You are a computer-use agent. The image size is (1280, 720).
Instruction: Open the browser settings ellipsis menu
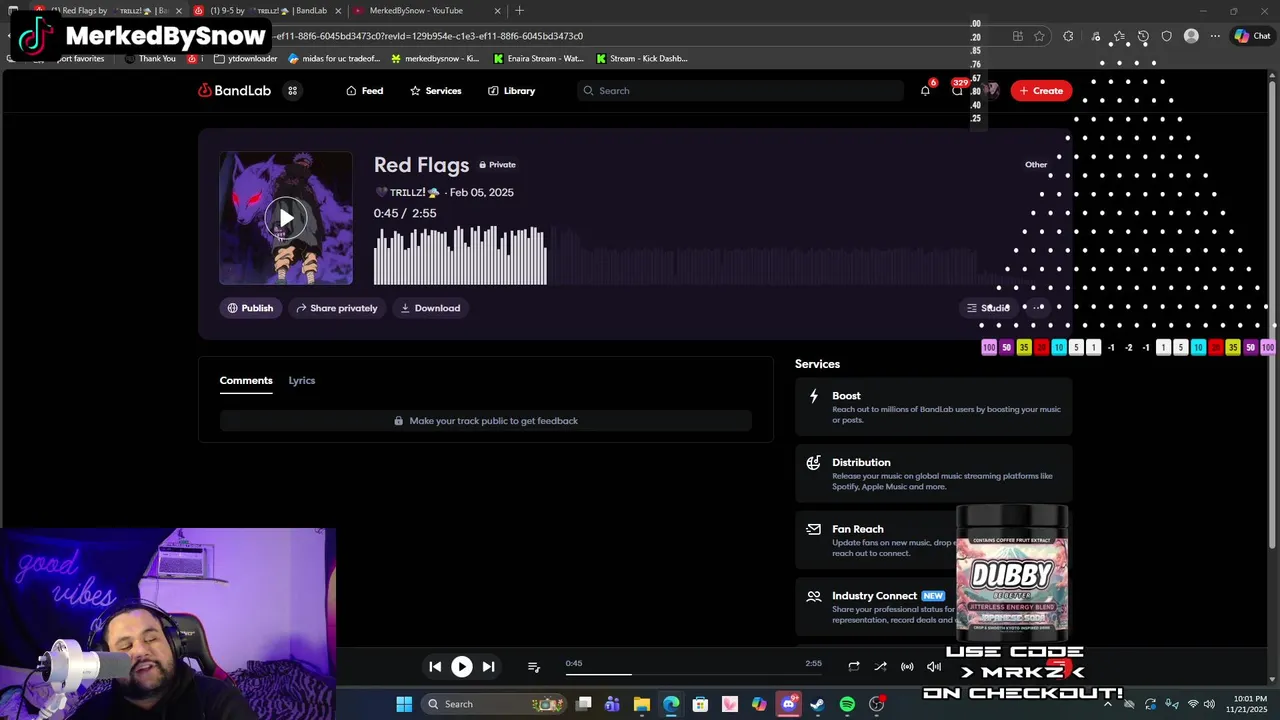pyautogui.click(x=1215, y=36)
